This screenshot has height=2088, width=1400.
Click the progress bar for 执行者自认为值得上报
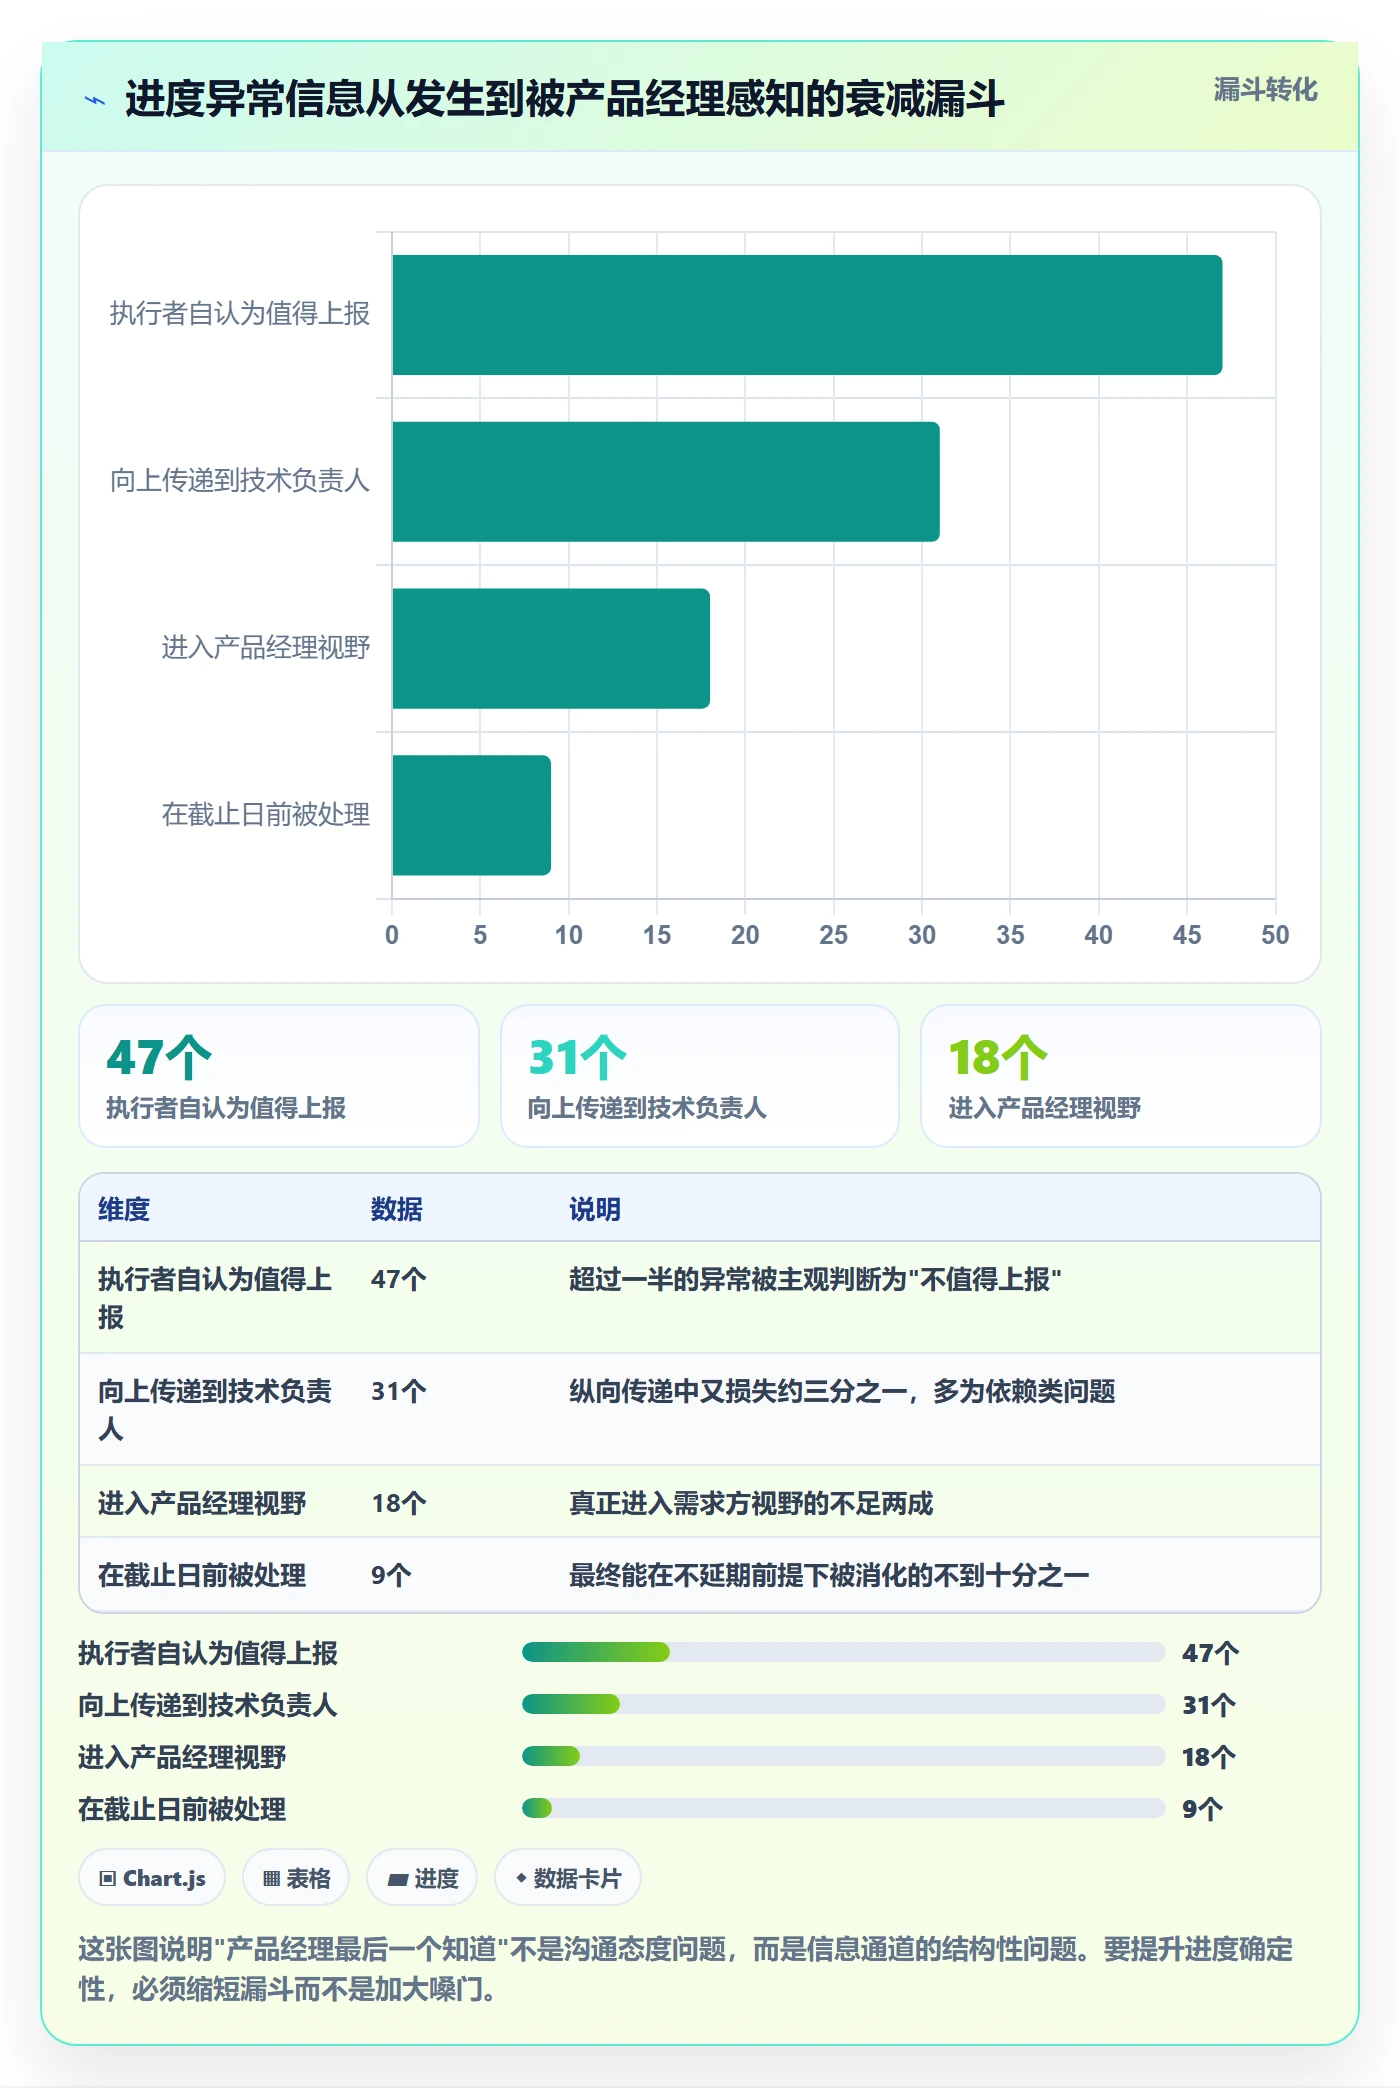tap(843, 1652)
